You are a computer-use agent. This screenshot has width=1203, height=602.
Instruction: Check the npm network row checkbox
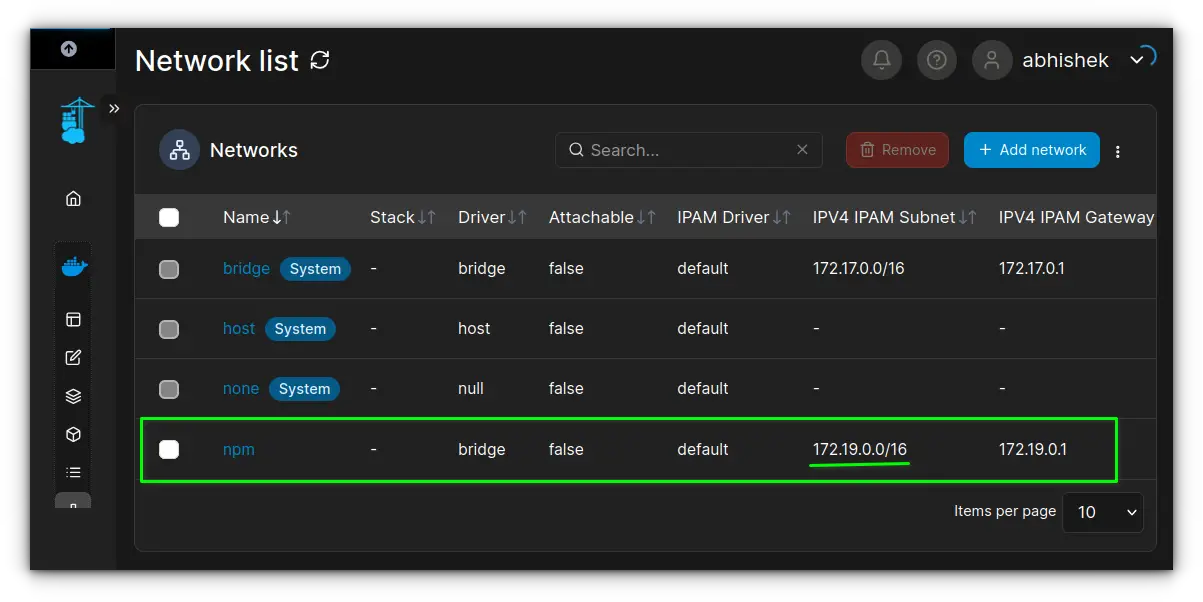169,449
